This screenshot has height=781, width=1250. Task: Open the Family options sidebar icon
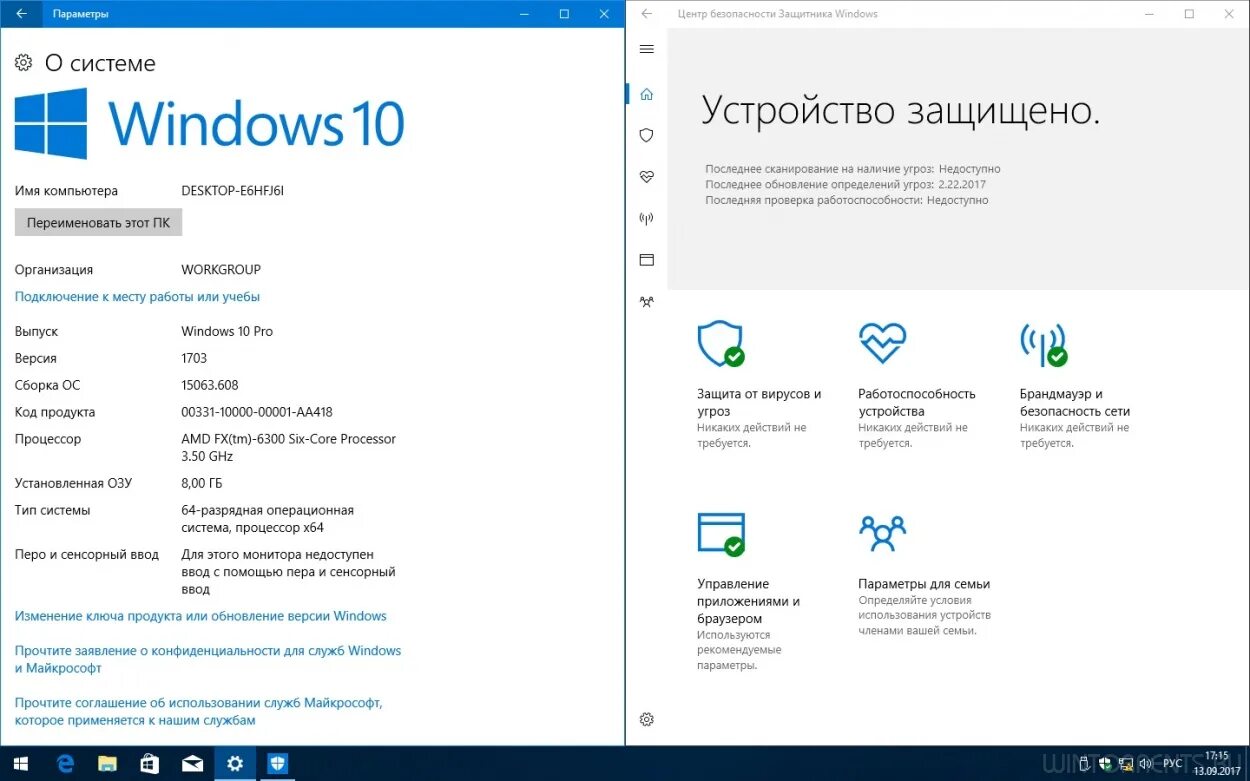(x=646, y=301)
